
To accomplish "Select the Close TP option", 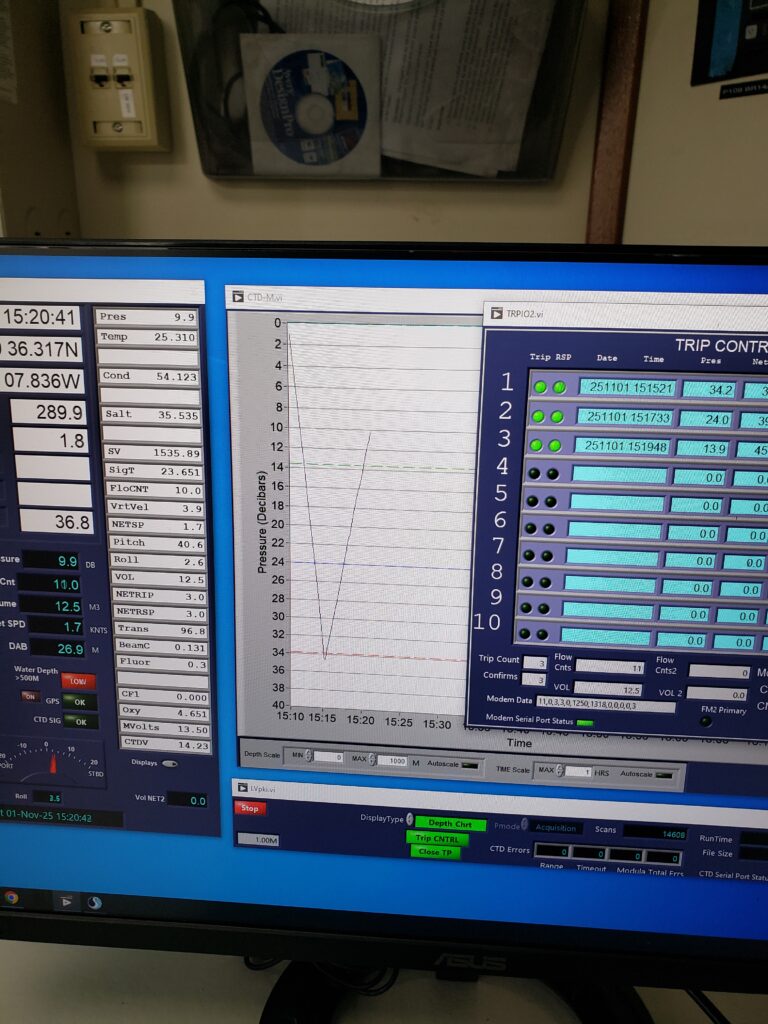I will tap(435, 851).
